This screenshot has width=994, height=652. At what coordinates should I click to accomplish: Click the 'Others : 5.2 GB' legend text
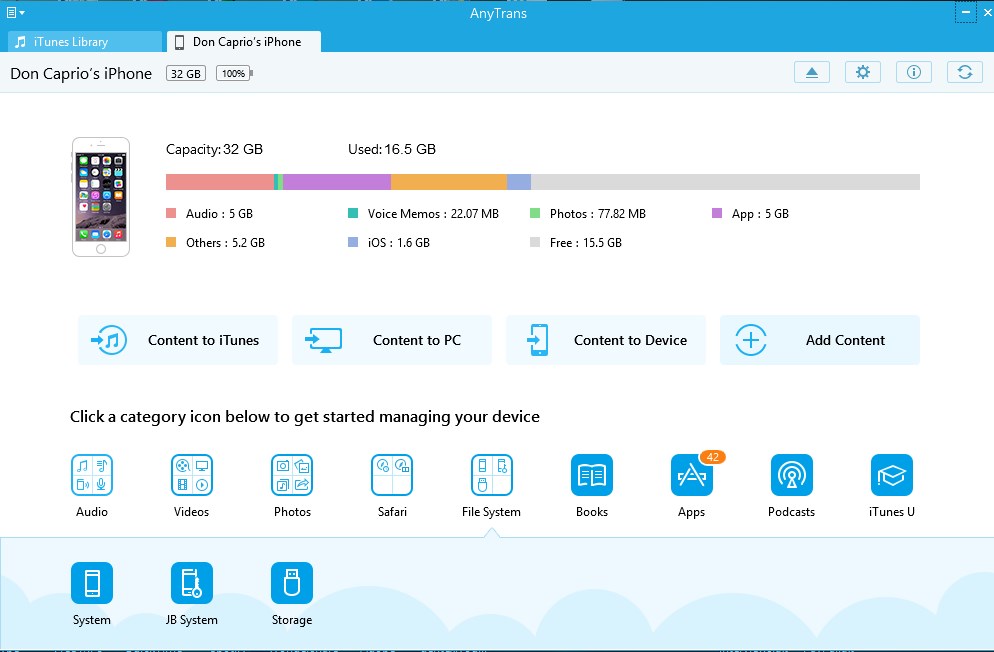click(225, 243)
